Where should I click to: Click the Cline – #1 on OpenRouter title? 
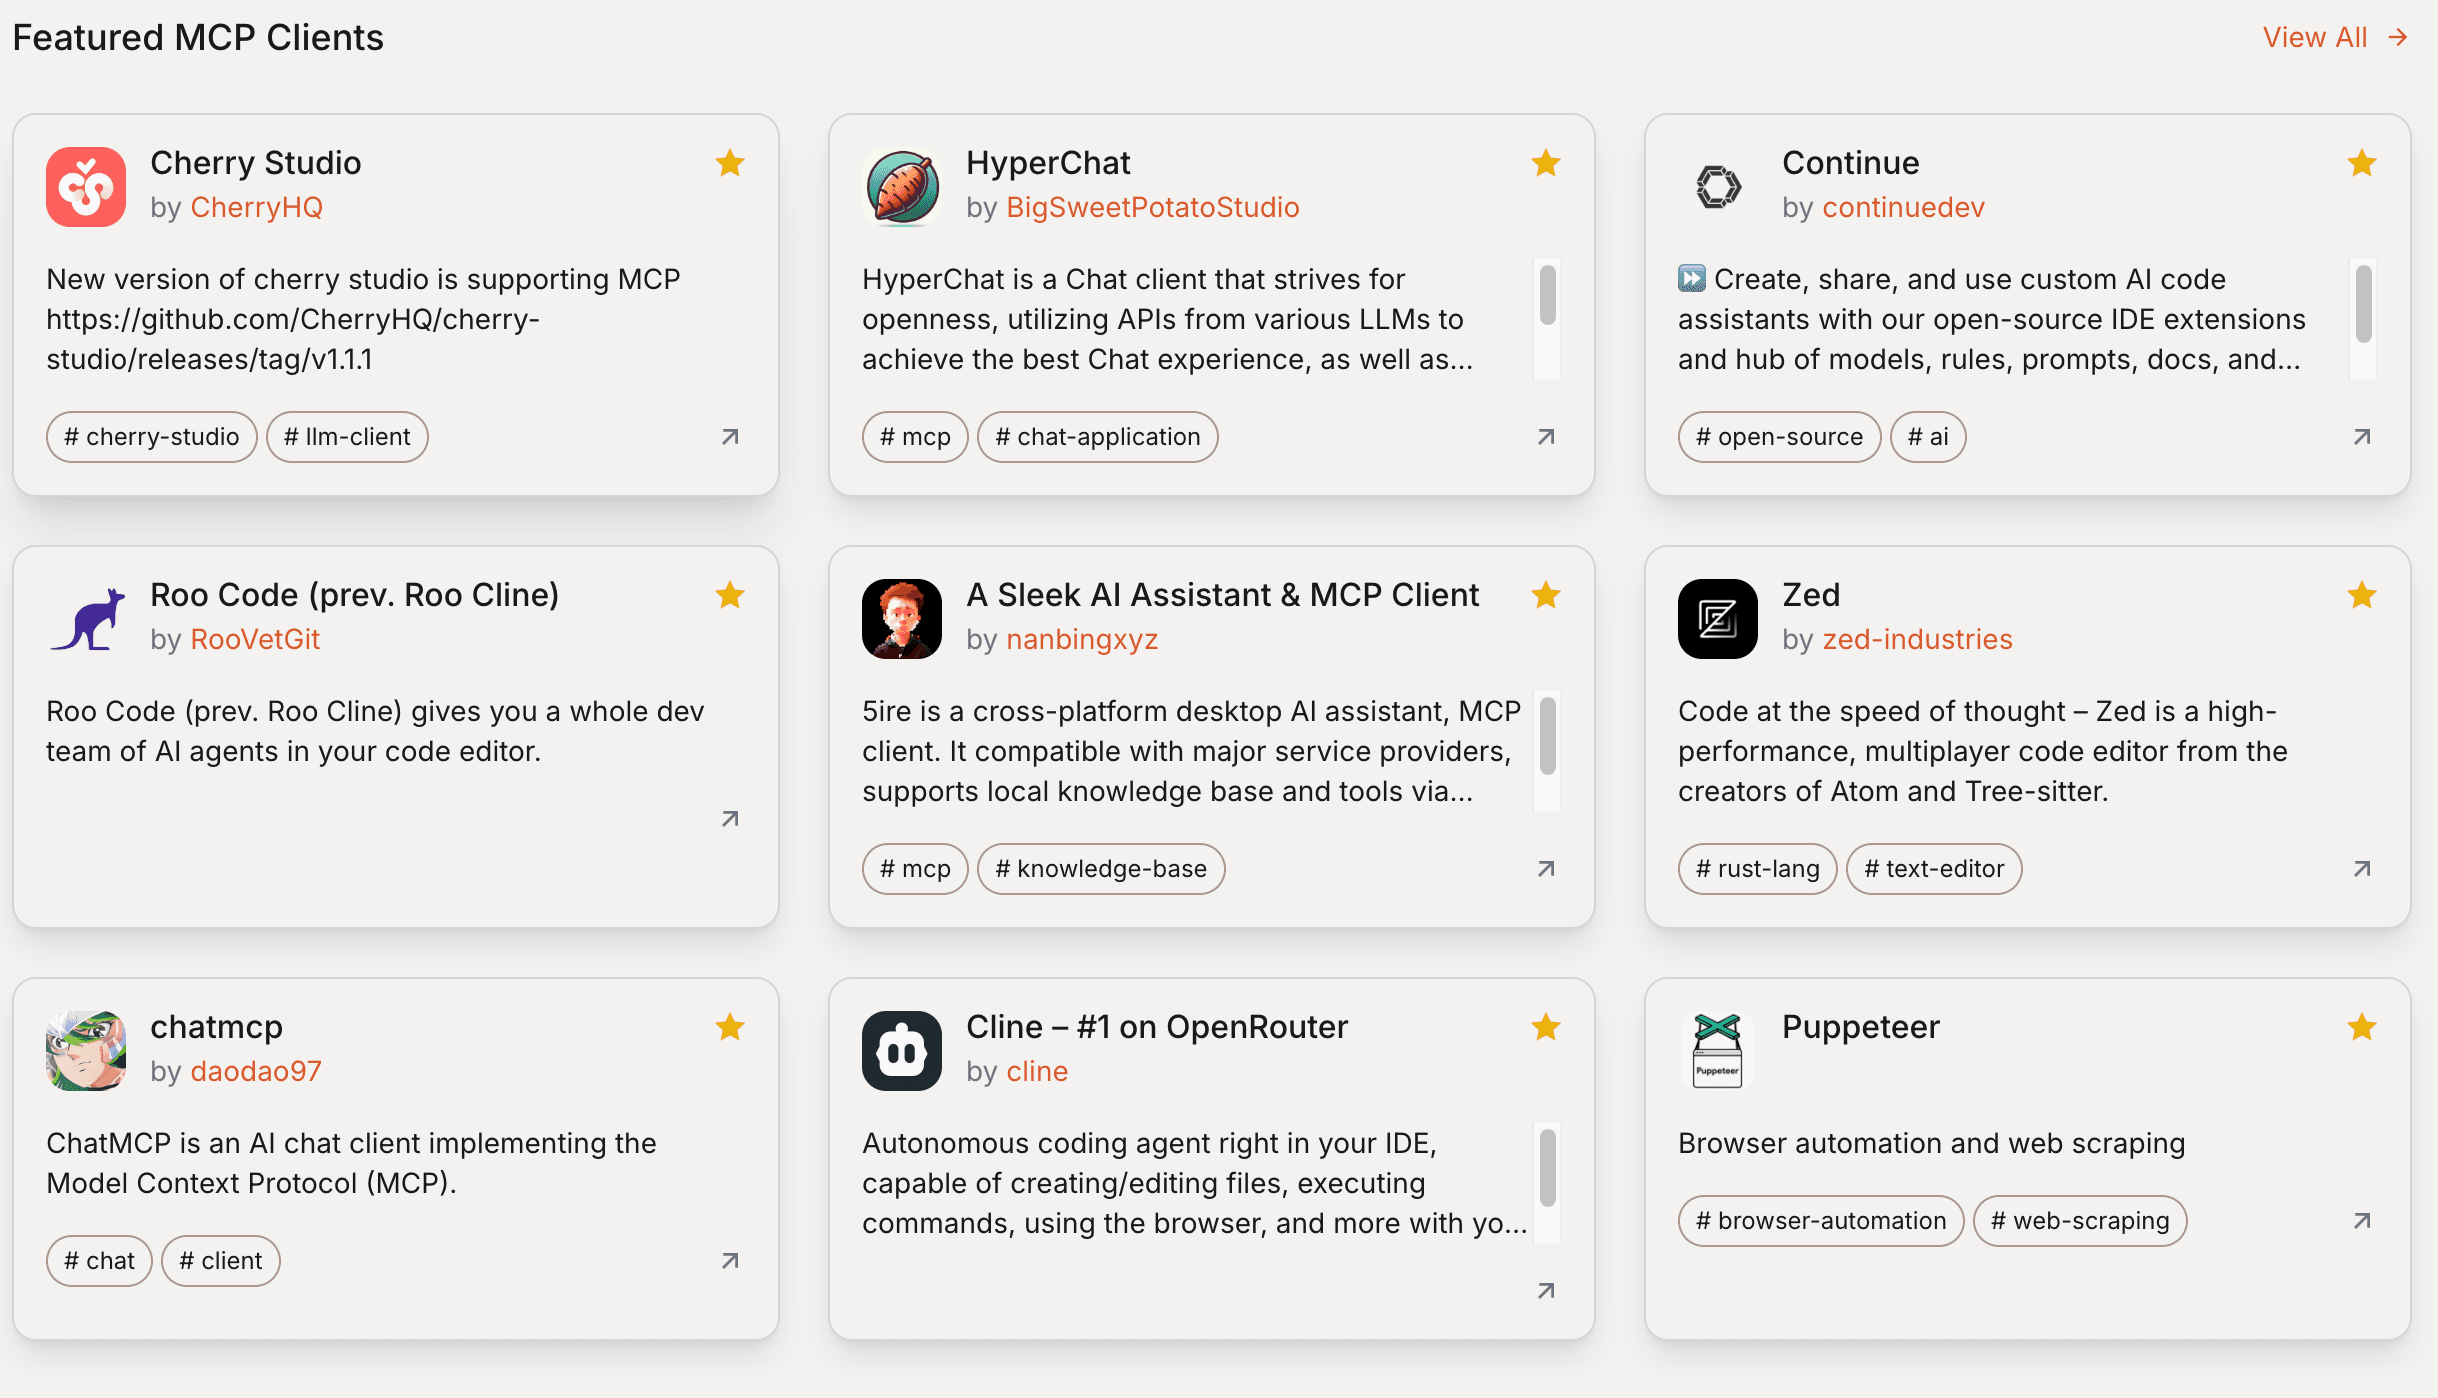click(1157, 1027)
